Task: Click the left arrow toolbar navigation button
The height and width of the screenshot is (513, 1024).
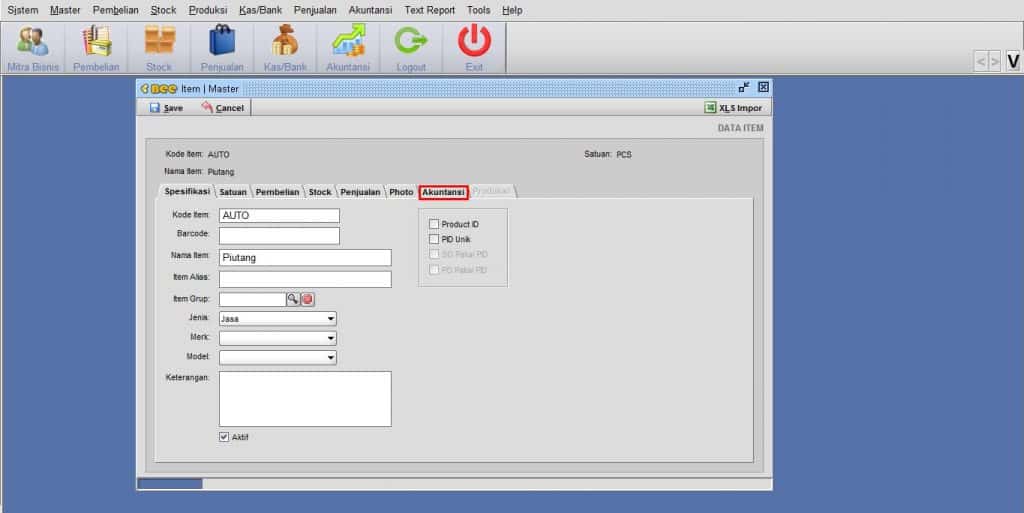Action: click(x=980, y=61)
